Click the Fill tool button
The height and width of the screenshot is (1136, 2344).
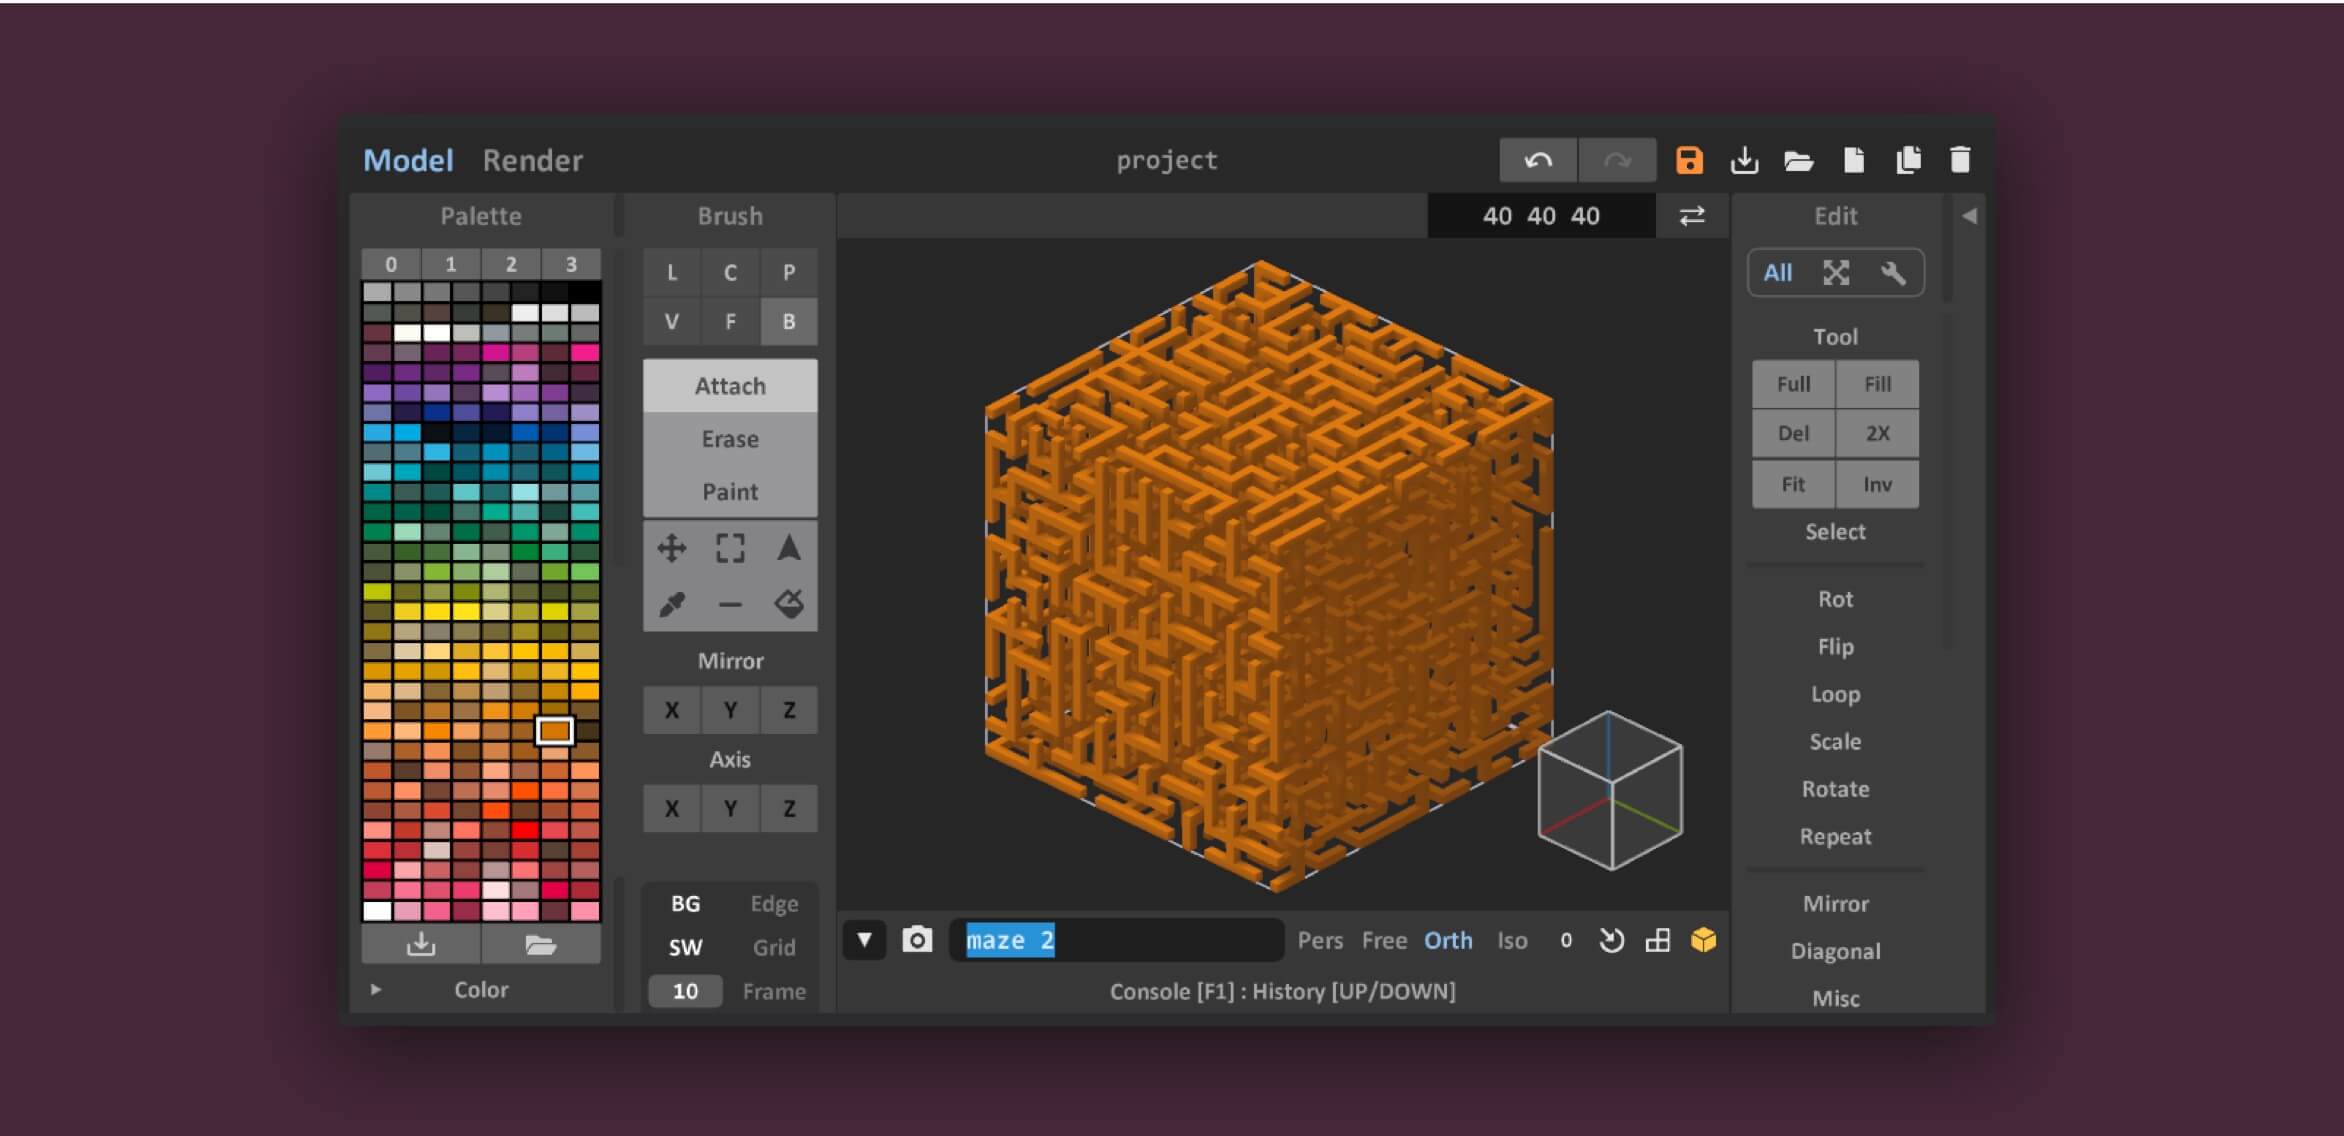(1878, 384)
